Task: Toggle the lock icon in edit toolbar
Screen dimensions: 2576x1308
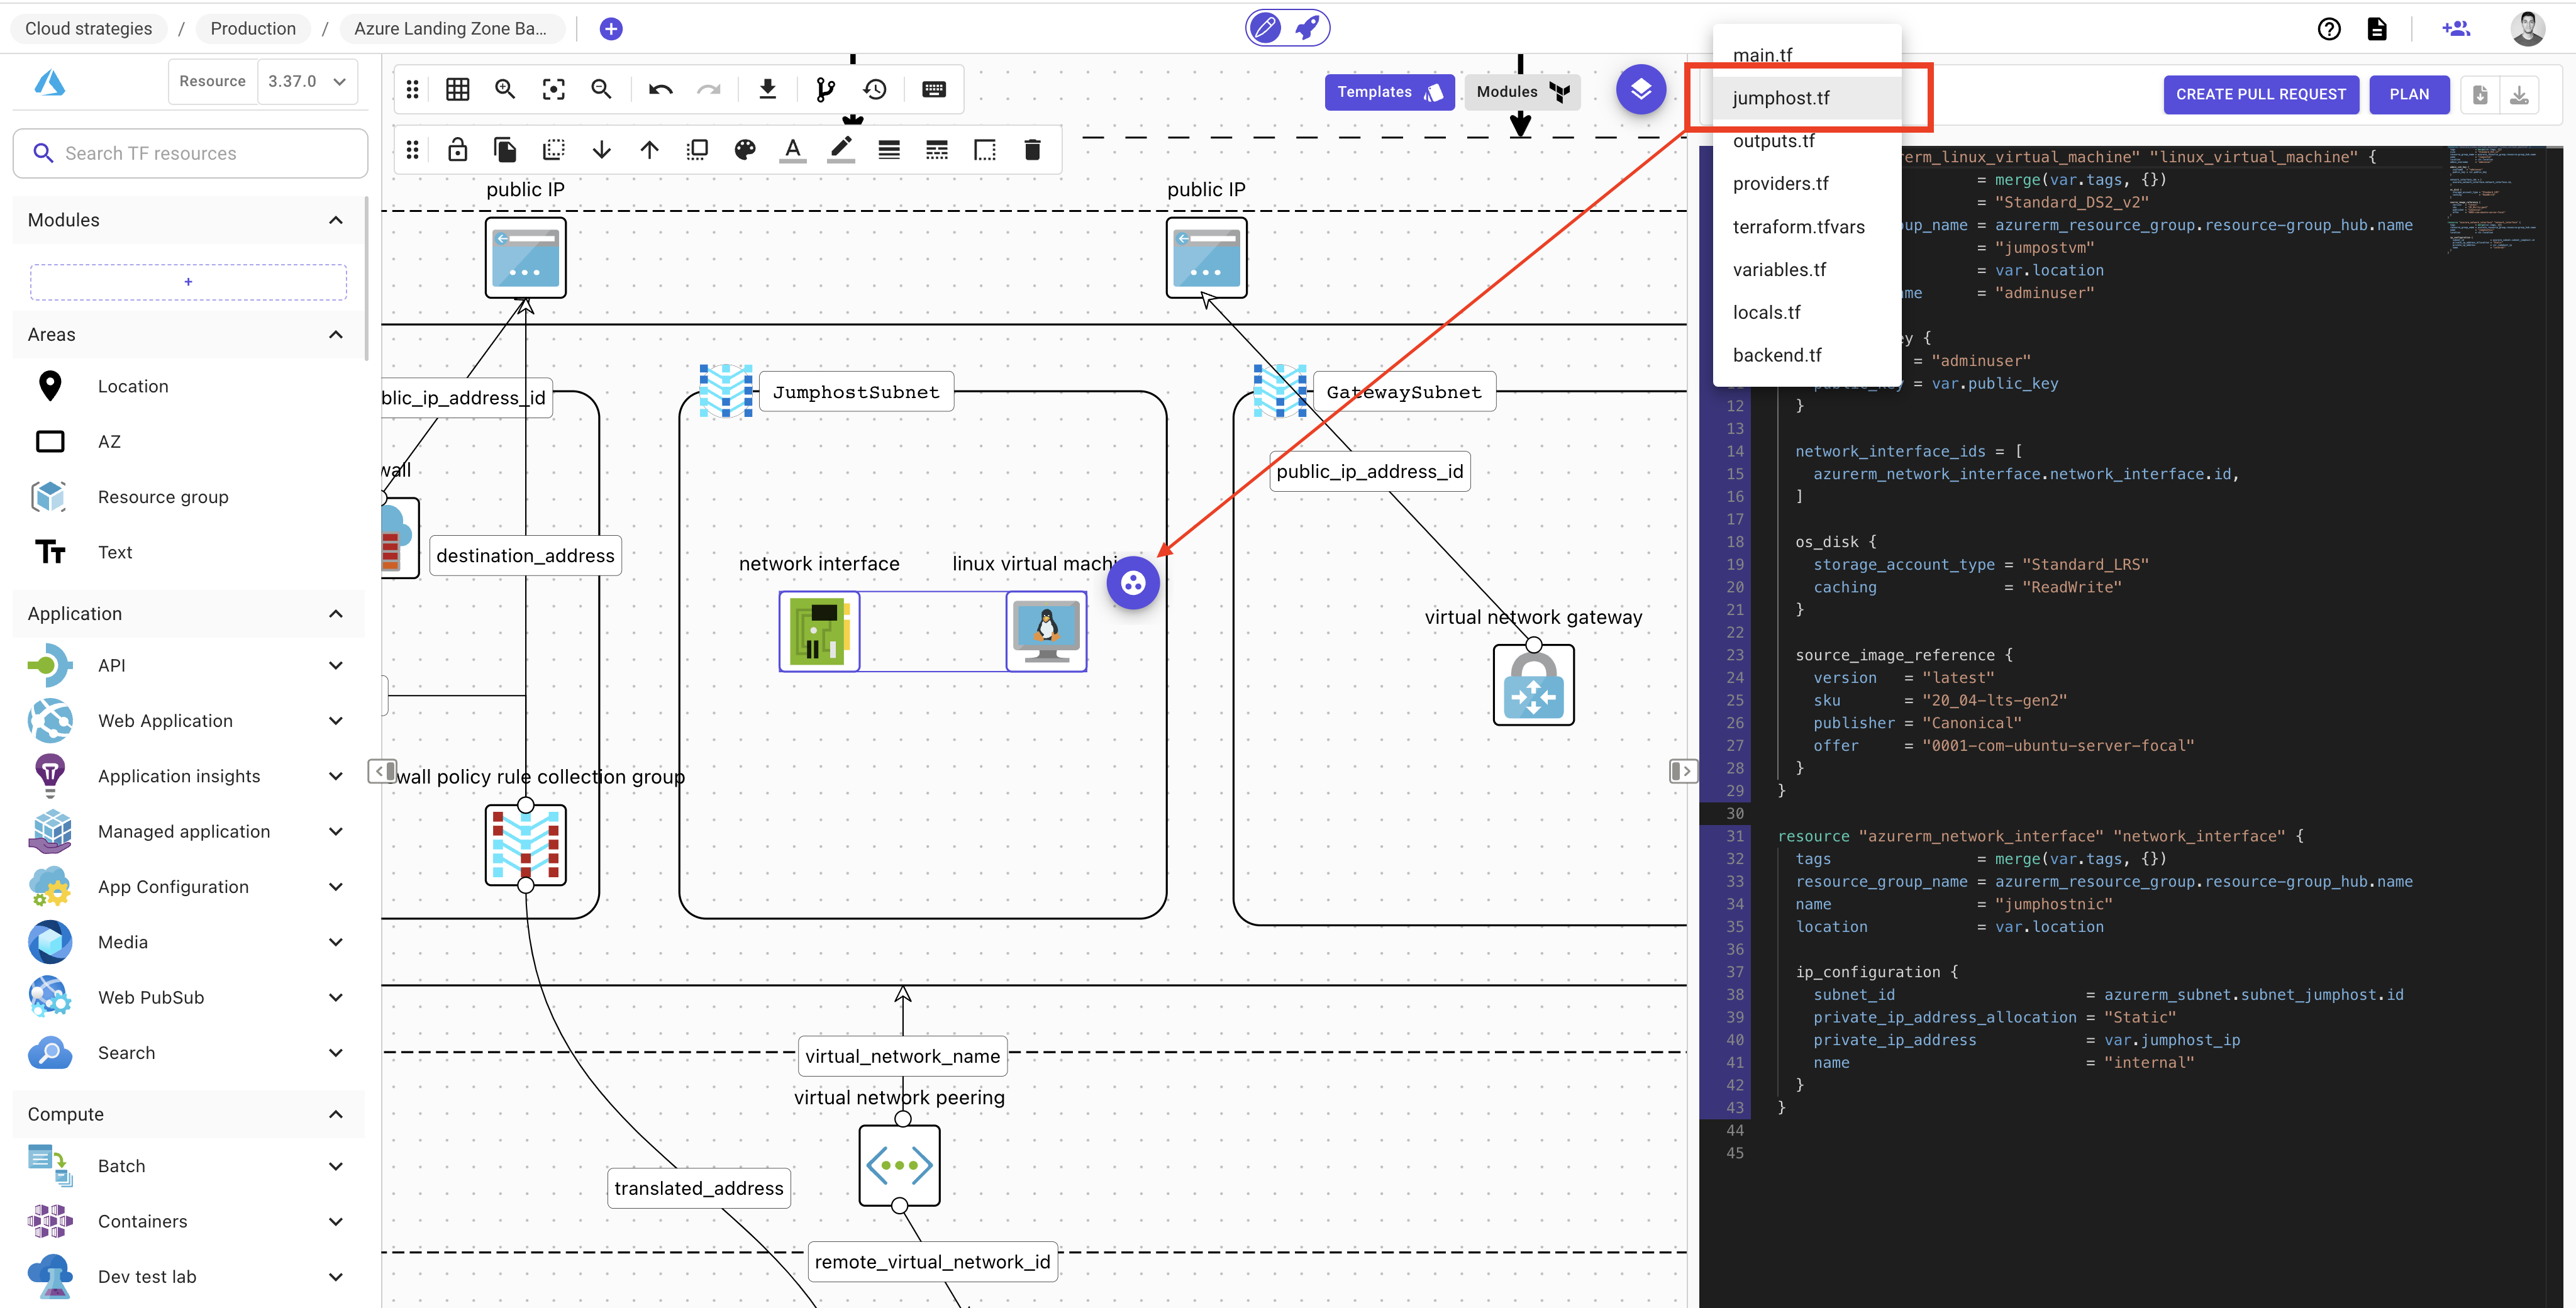Action: point(458,150)
